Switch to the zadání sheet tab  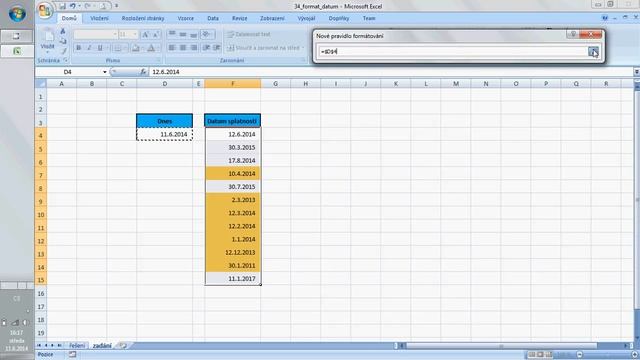tap(102, 346)
